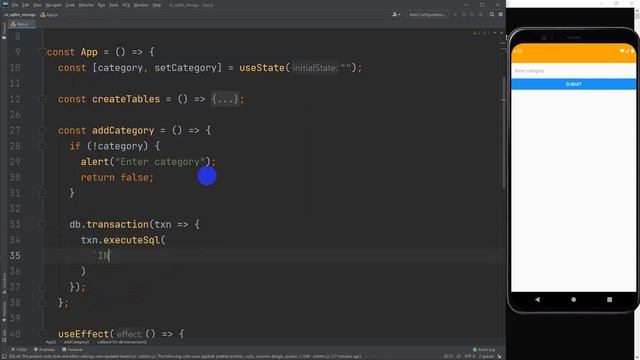Screen dimensions: 640x360
Task: Click the LF line separator status entry
Action: [459, 356]
